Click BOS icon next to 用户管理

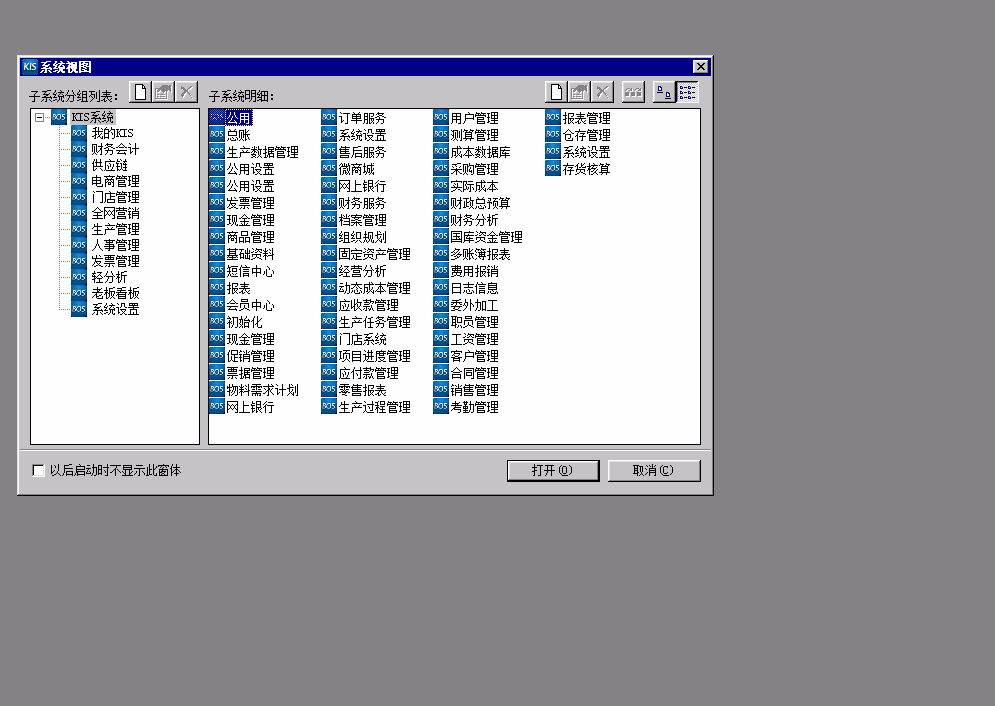click(441, 117)
